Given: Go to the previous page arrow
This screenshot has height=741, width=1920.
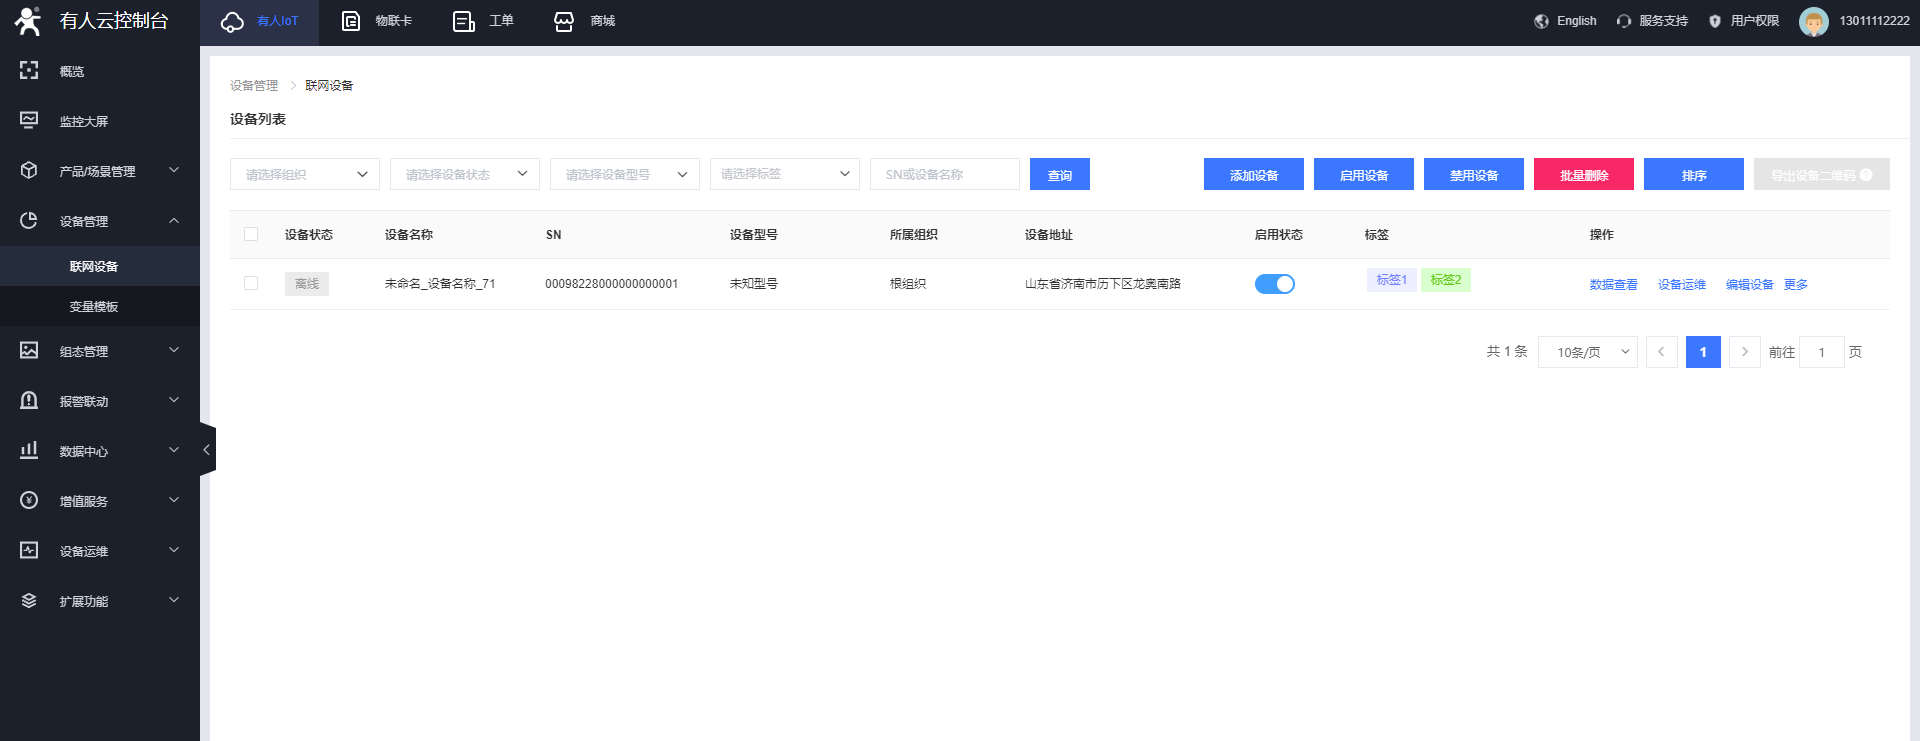Looking at the screenshot, I should 1661,352.
